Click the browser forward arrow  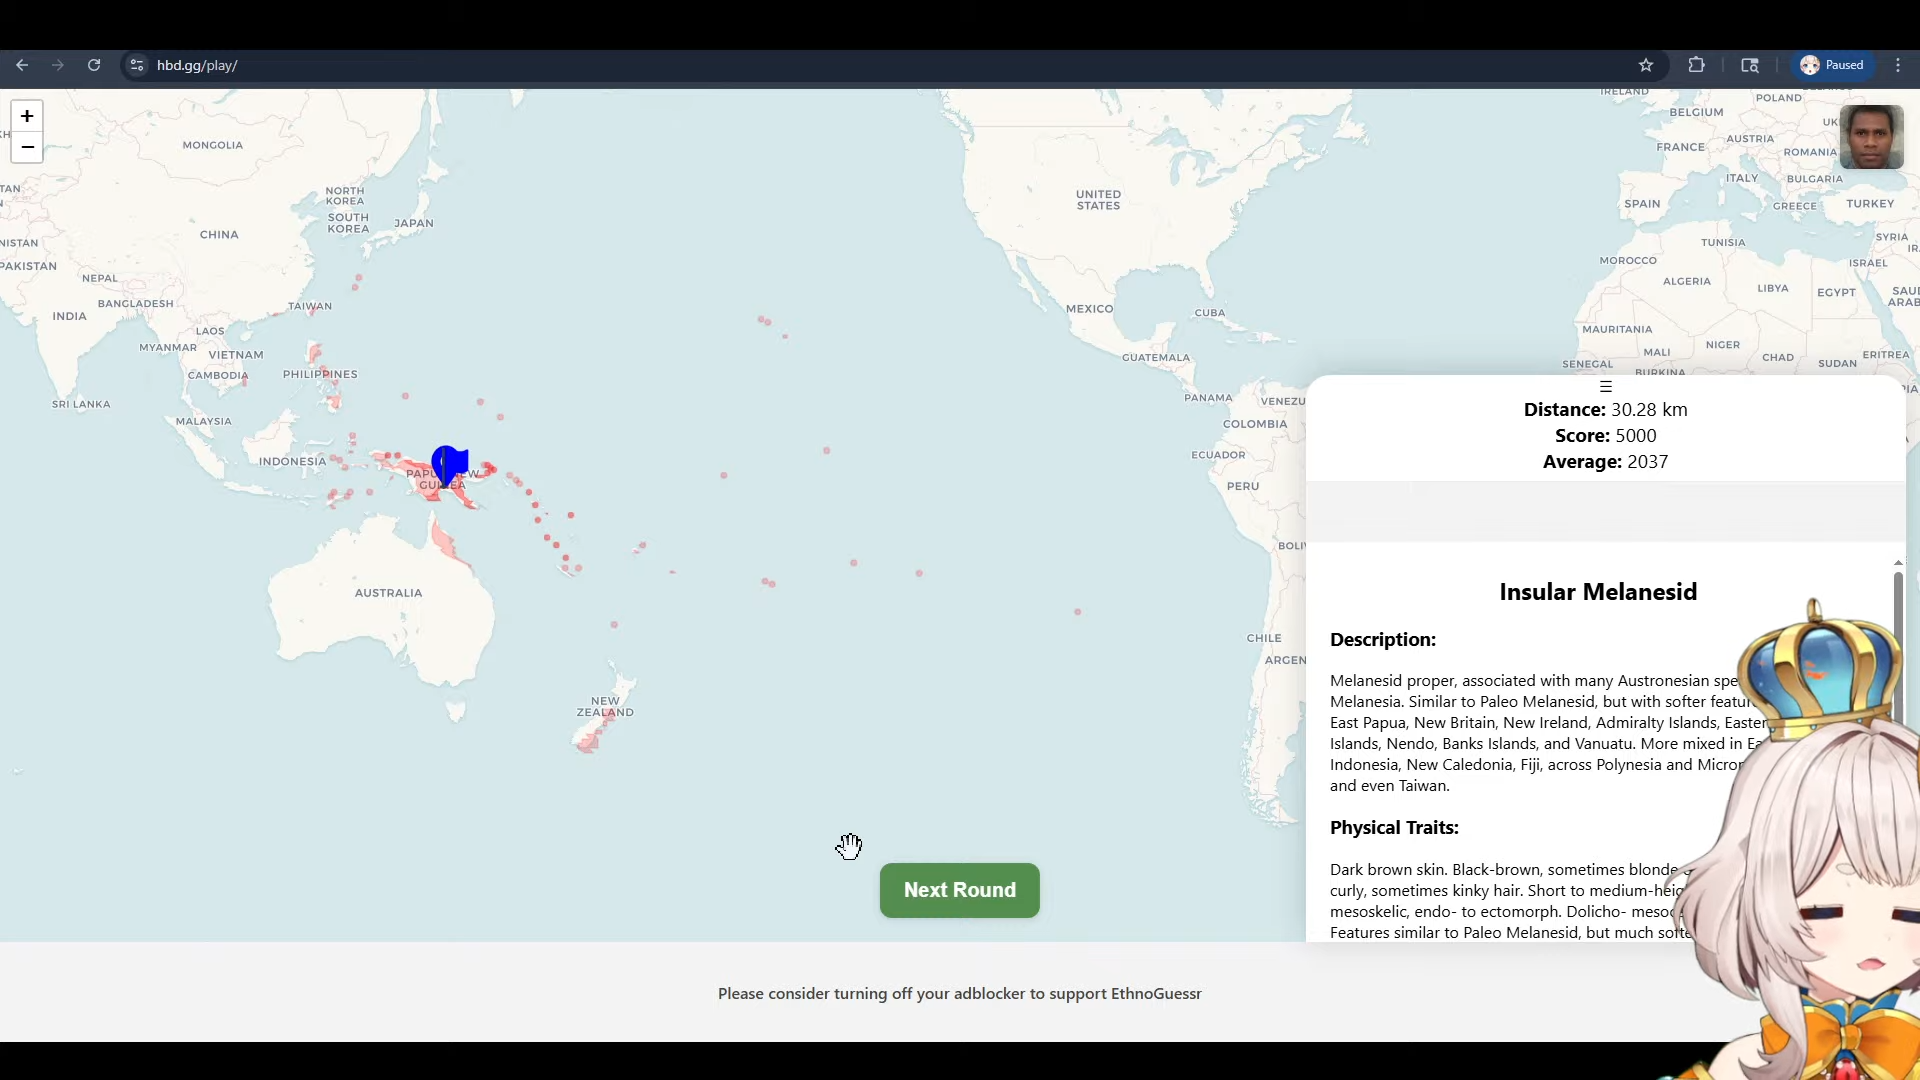pyautogui.click(x=58, y=65)
